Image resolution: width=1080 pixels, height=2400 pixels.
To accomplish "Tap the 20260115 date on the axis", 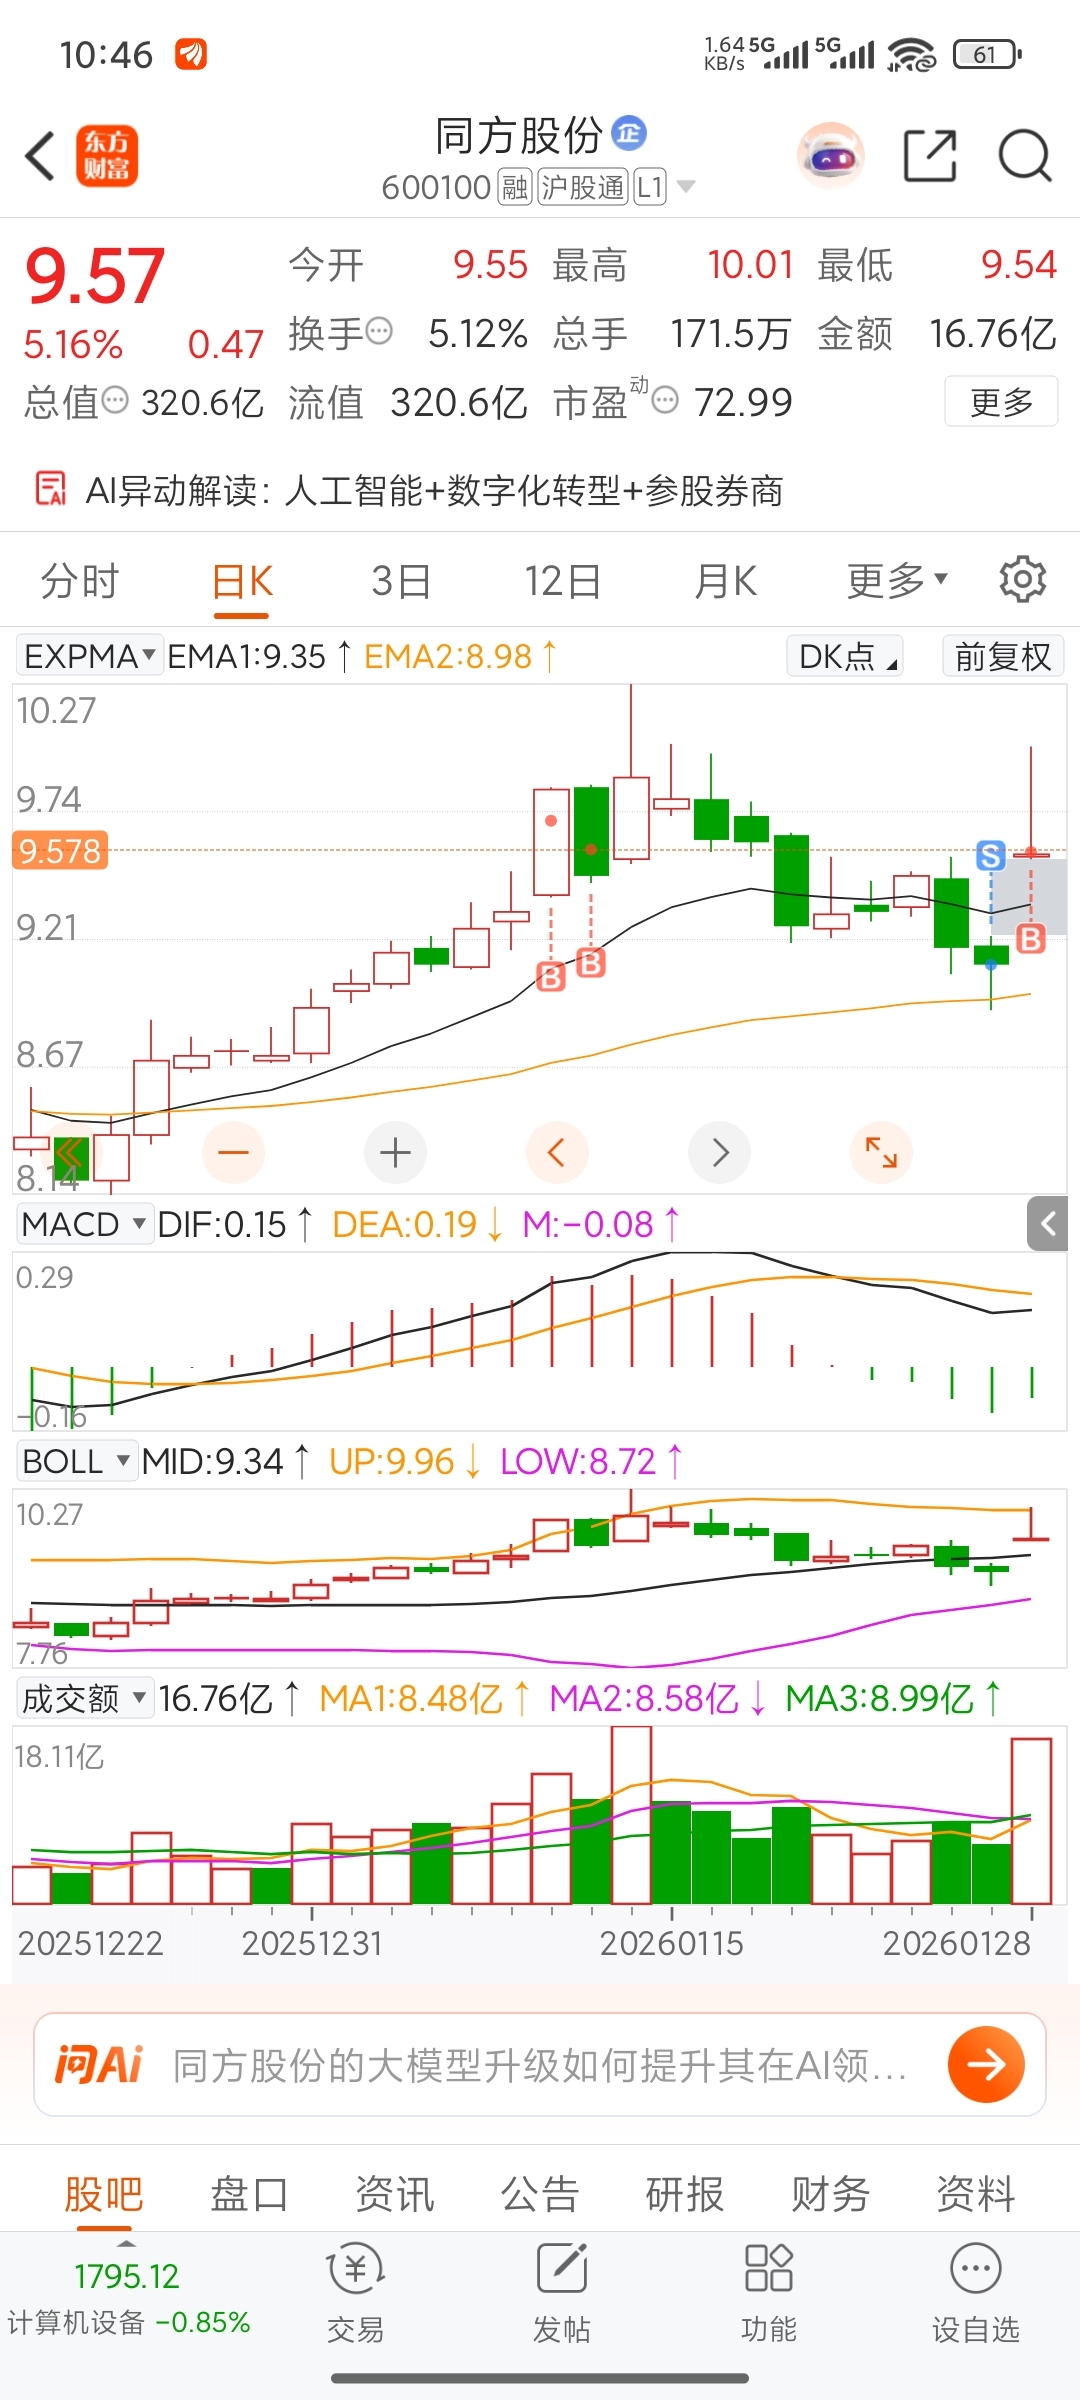I will pyautogui.click(x=671, y=1943).
